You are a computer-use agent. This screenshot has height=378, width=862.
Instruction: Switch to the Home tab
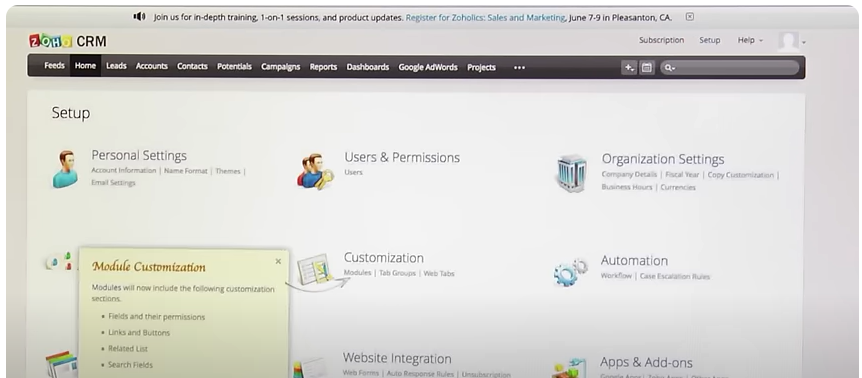tap(85, 65)
